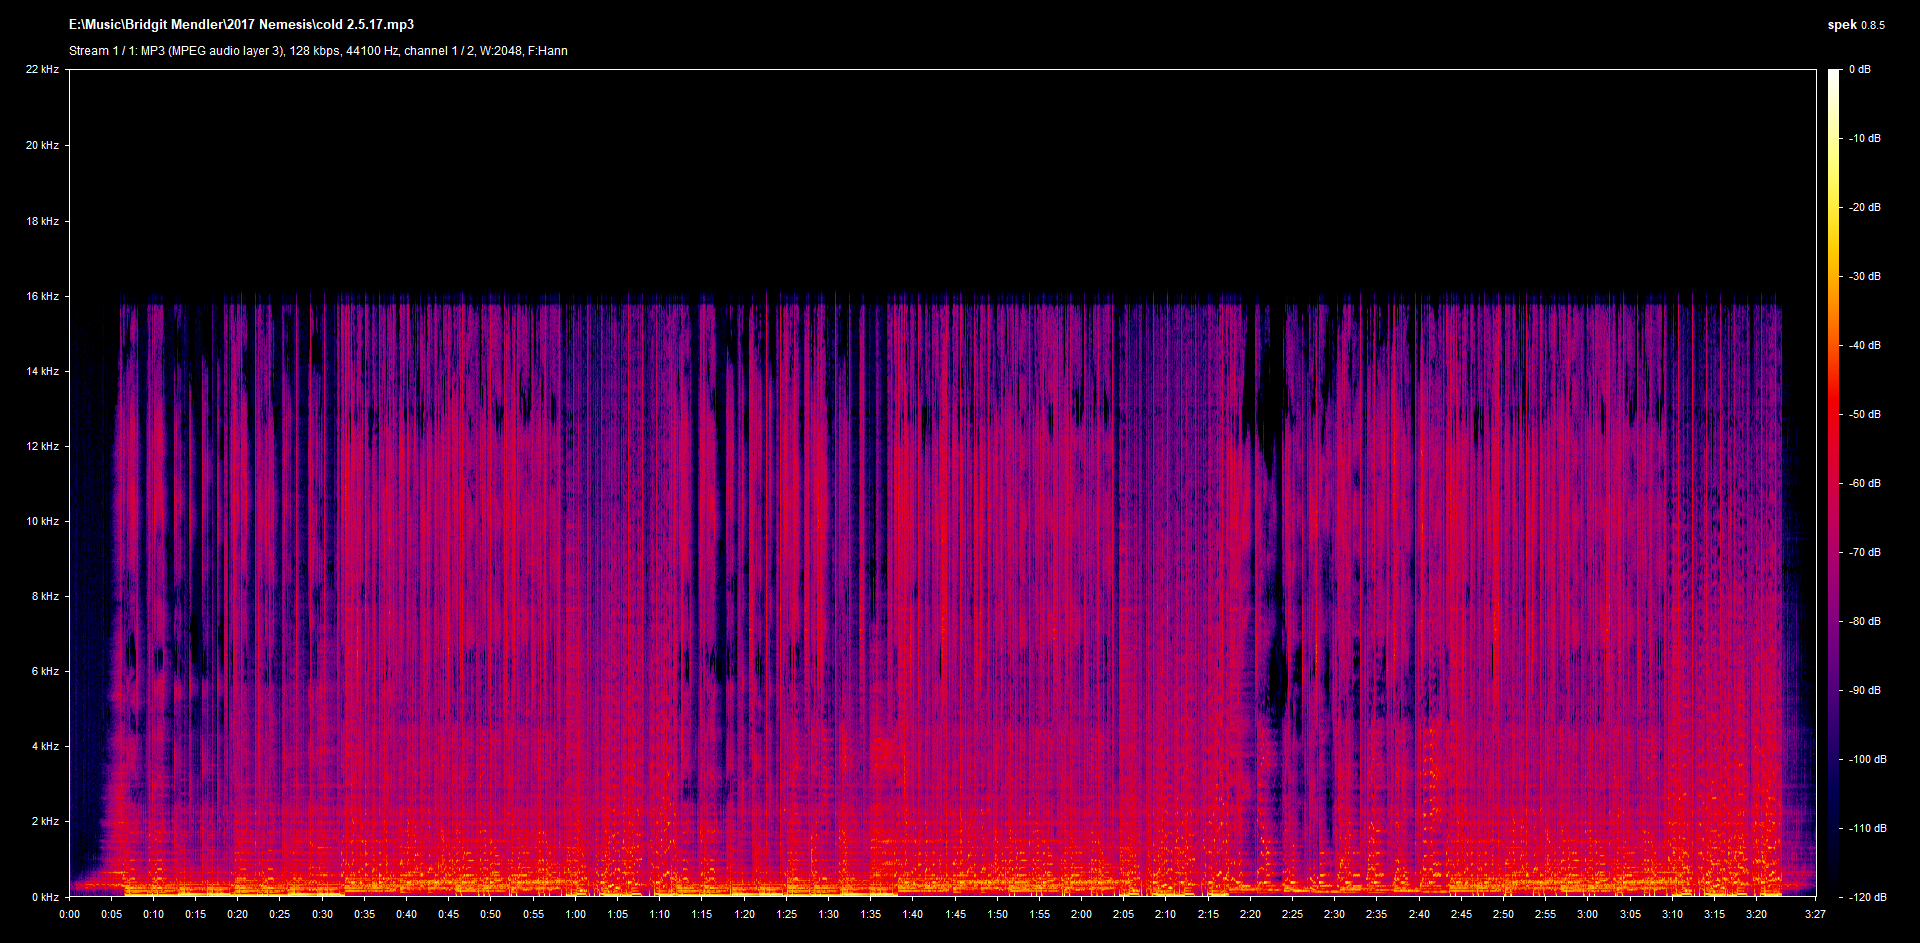The width and height of the screenshot is (1920, 943).
Task: Click the -70 dB scale label
Action: [1863, 552]
